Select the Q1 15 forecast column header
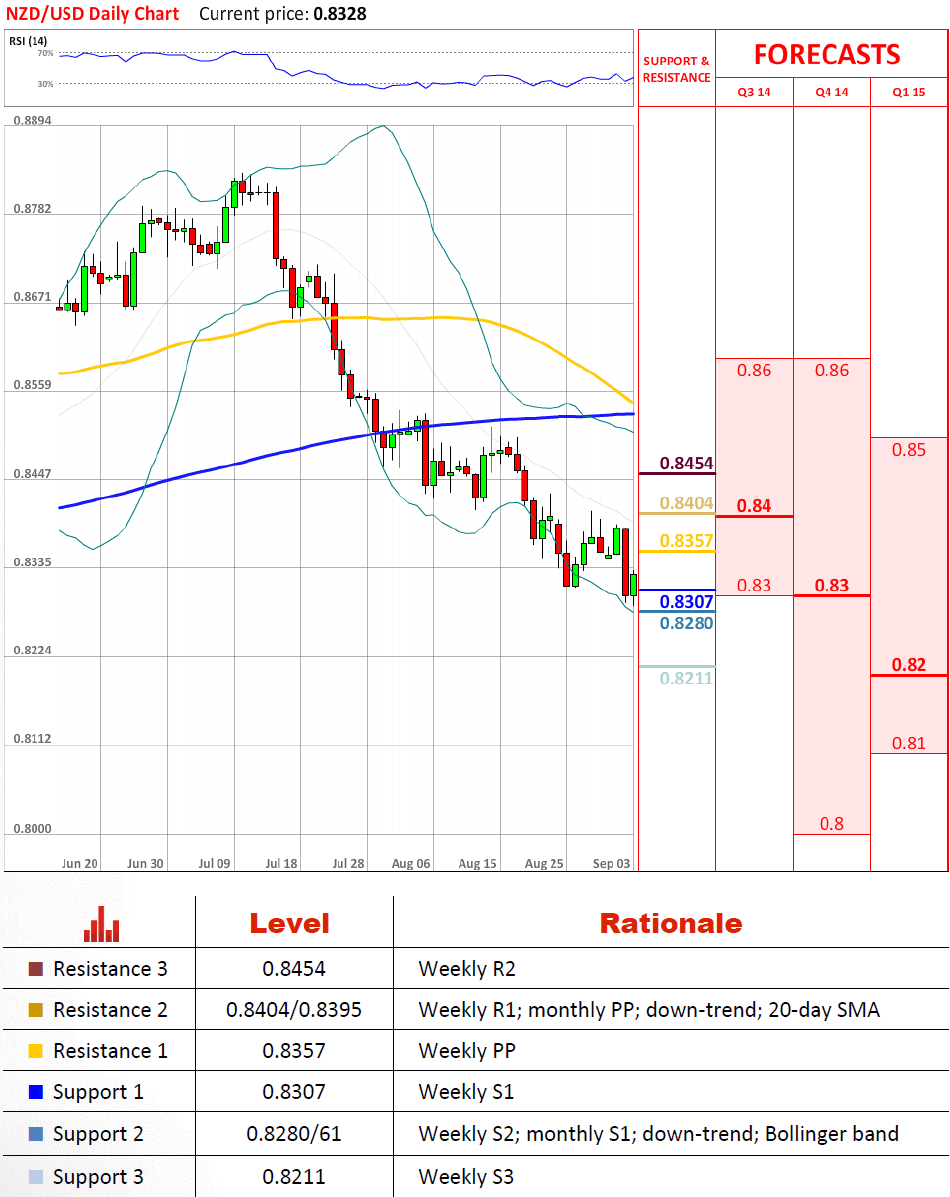Screen dimensions: 950x1197 coord(909,92)
